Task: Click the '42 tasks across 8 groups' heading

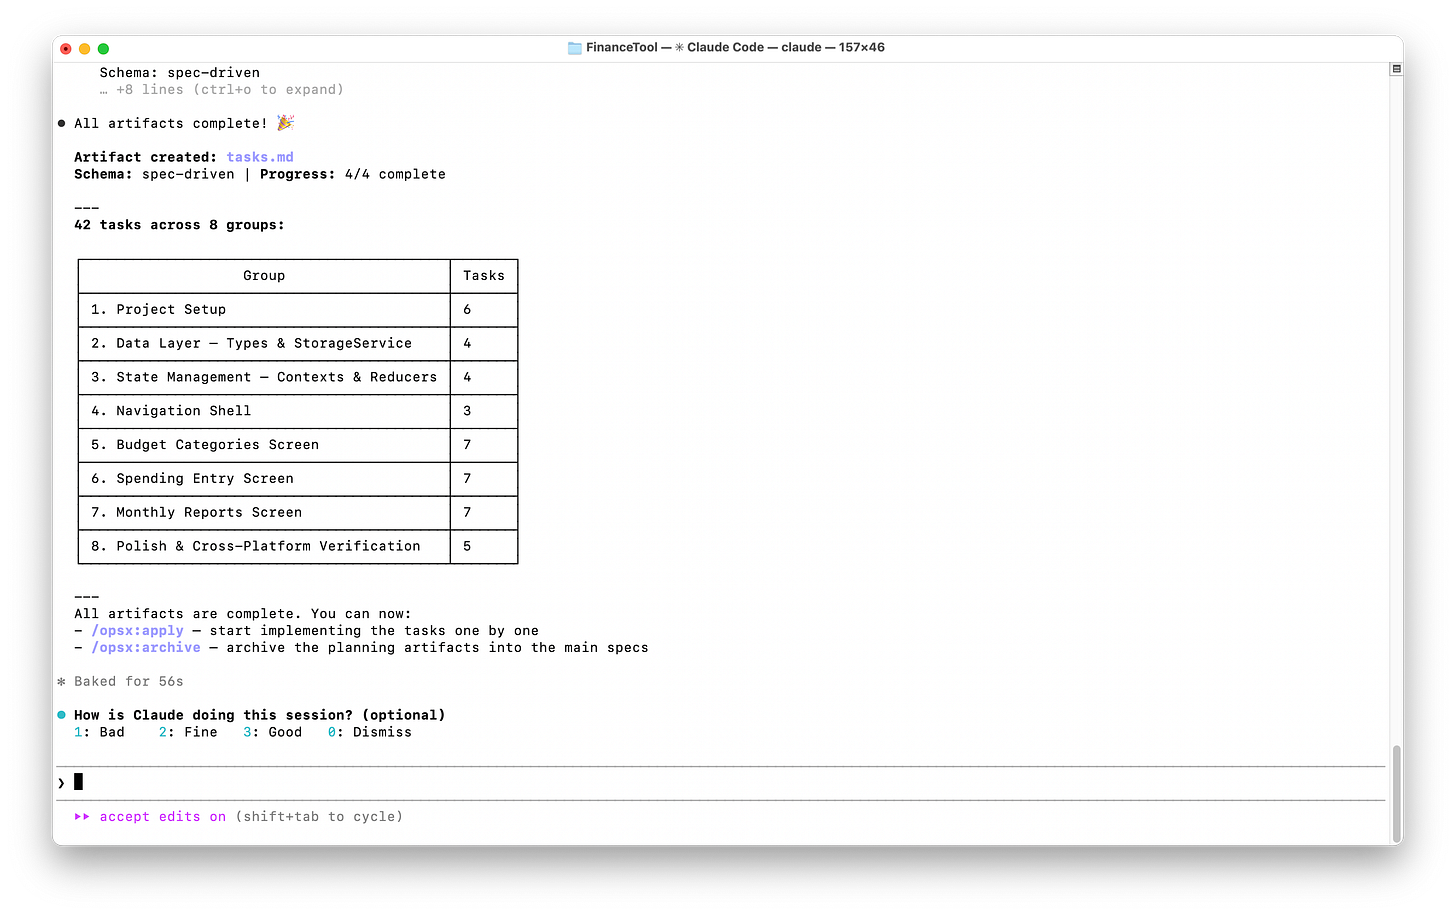Action: click(x=179, y=225)
